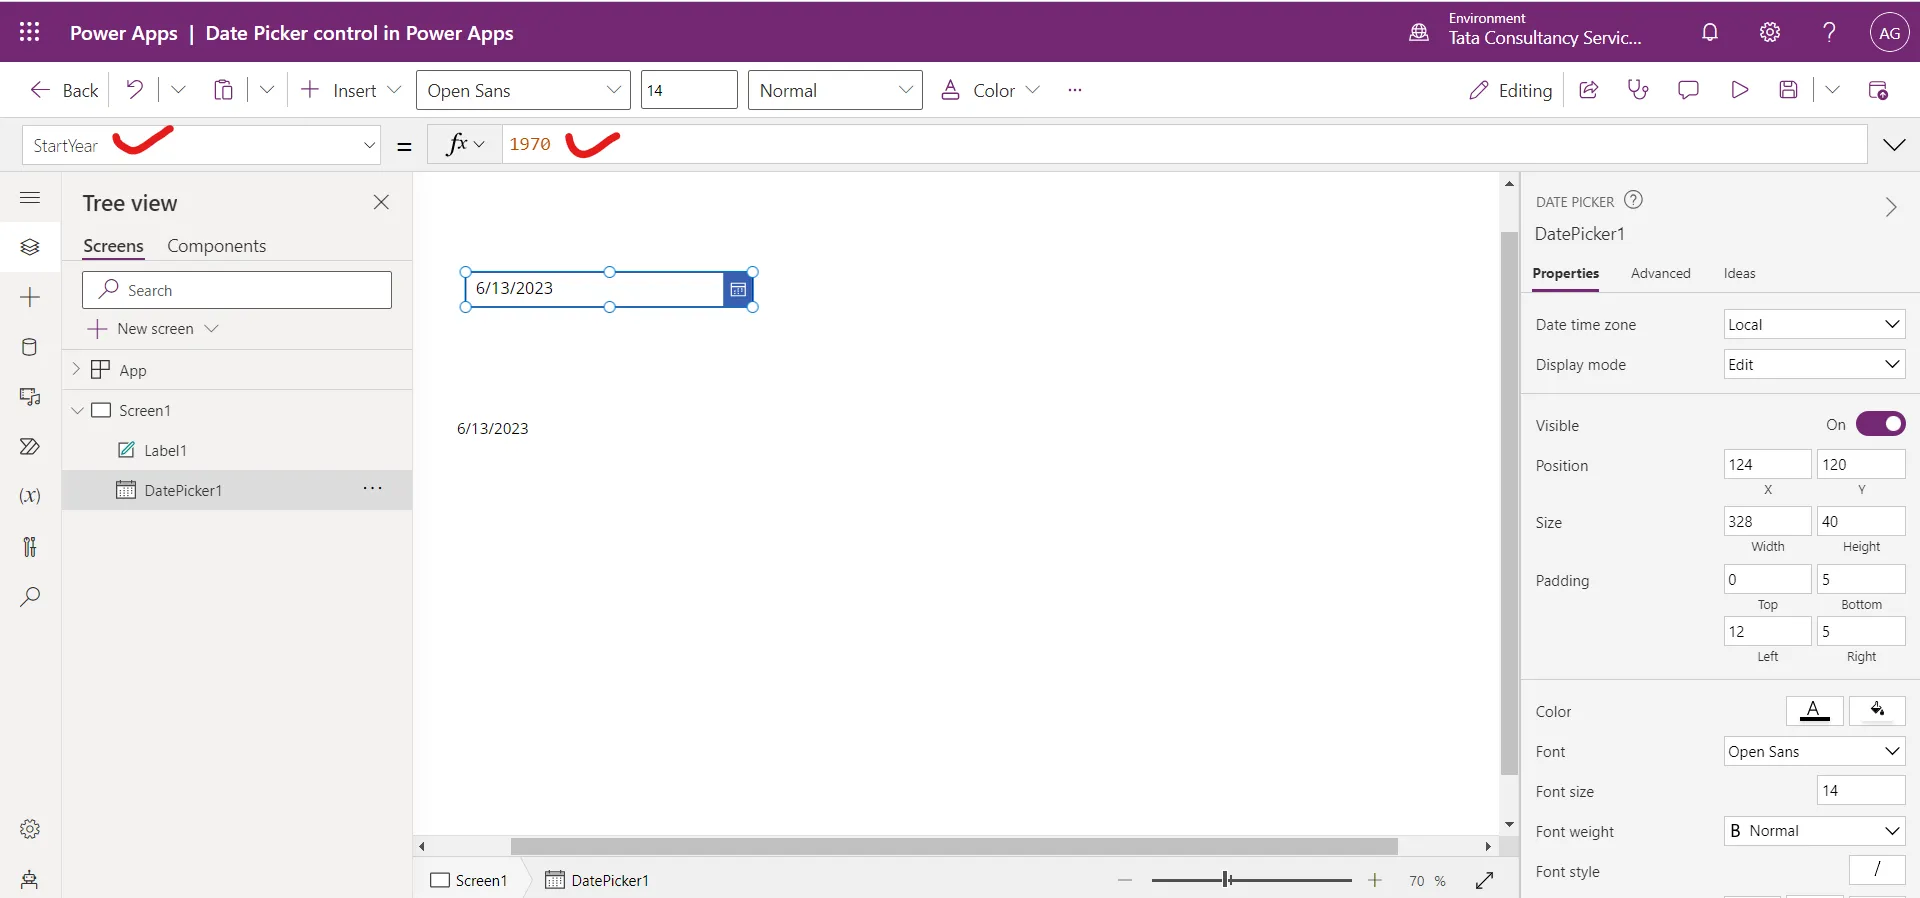Click the fill color bucket swatch
Viewport: 1920px width, 898px height.
point(1877,710)
